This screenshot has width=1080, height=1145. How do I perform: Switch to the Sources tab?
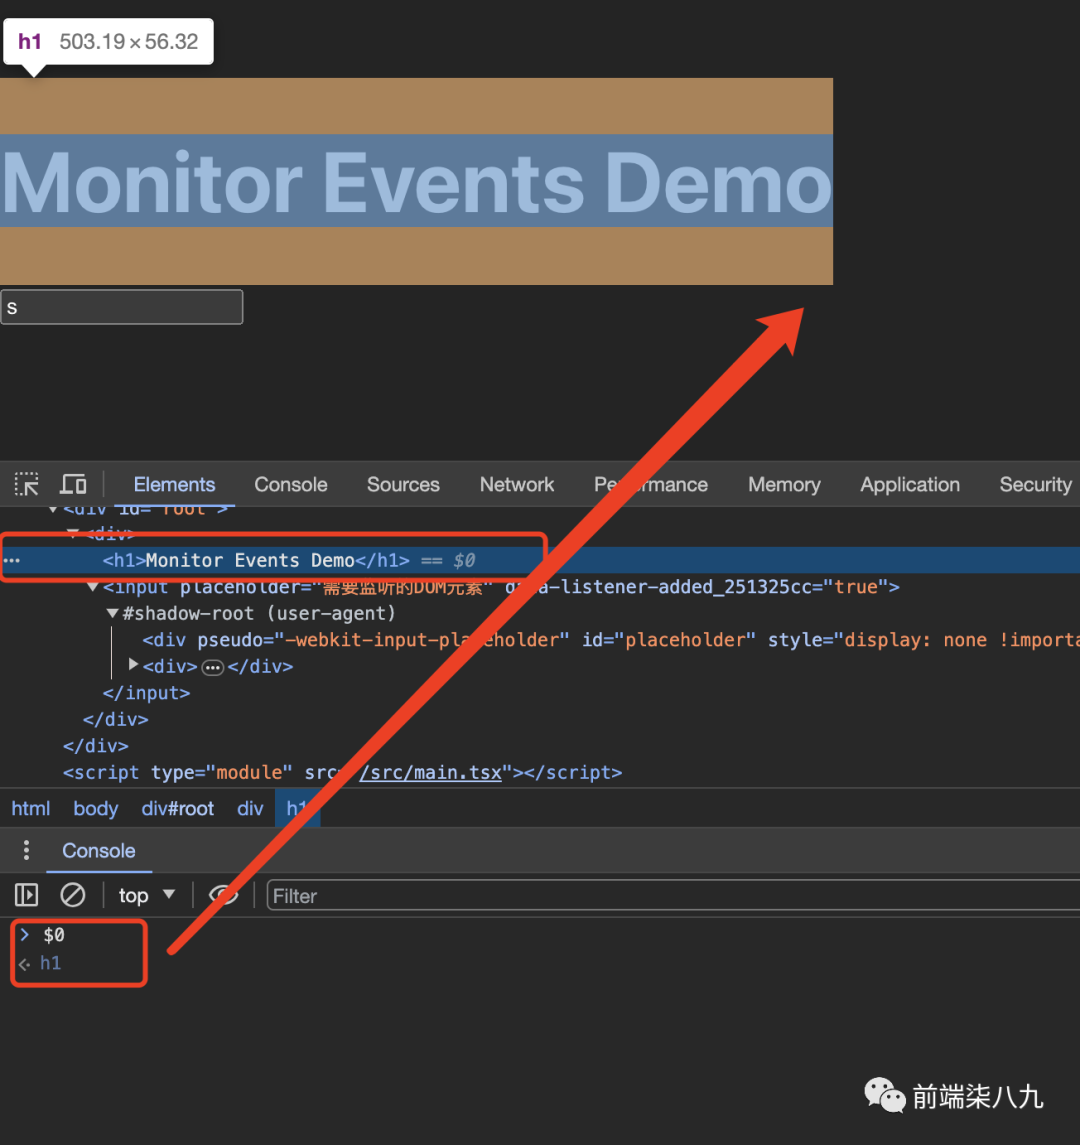pyautogui.click(x=403, y=484)
